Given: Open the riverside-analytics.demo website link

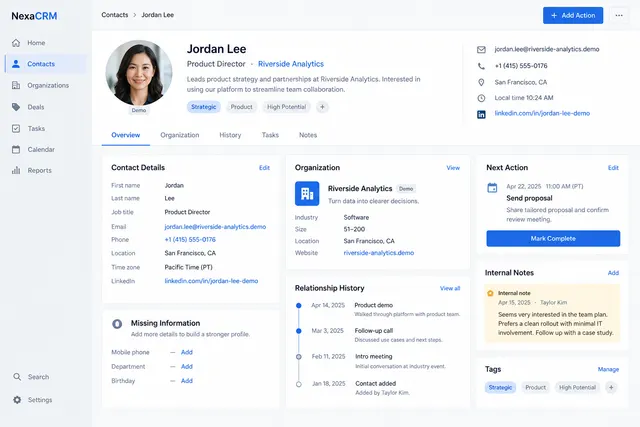Looking at the screenshot, I should point(379,253).
